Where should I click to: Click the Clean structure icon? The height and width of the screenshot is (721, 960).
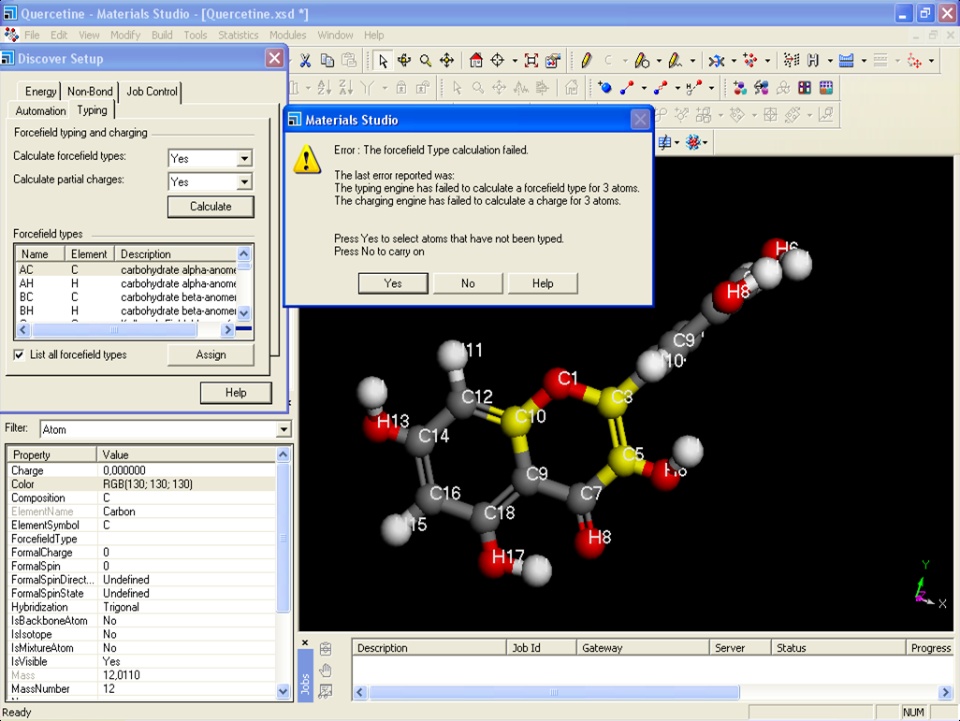click(750, 60)
